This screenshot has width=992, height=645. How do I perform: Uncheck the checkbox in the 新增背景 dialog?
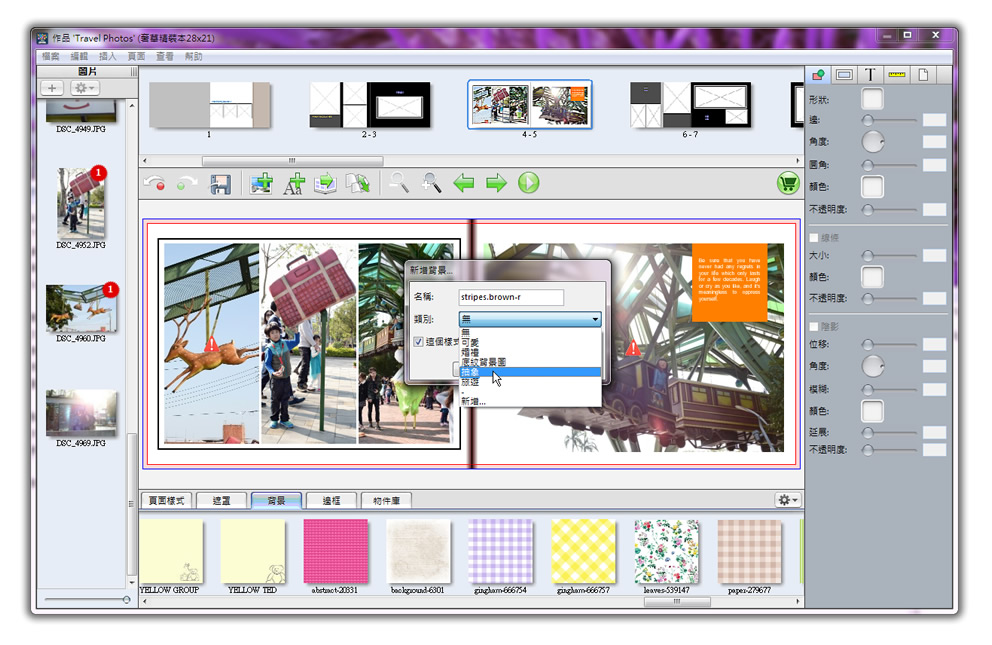pos(419,342)
